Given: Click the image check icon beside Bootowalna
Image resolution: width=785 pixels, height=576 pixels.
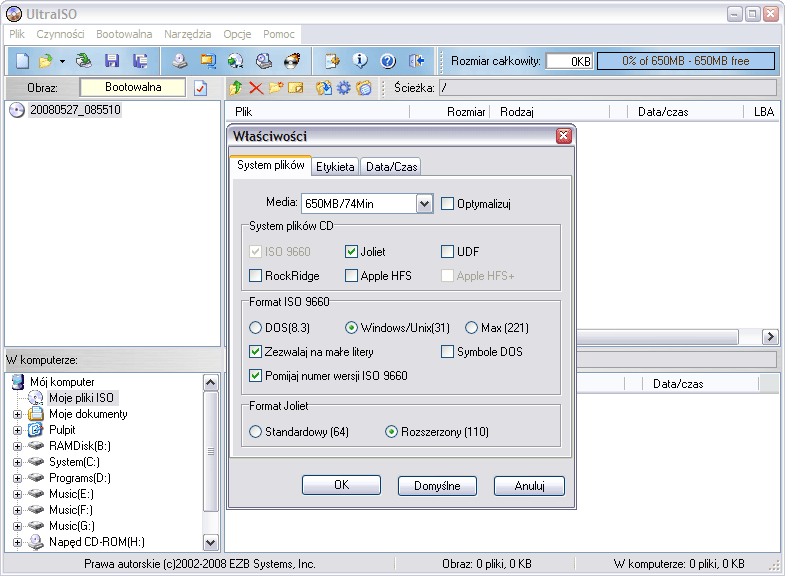Looking at the screenshot, I should click(200, 88).
